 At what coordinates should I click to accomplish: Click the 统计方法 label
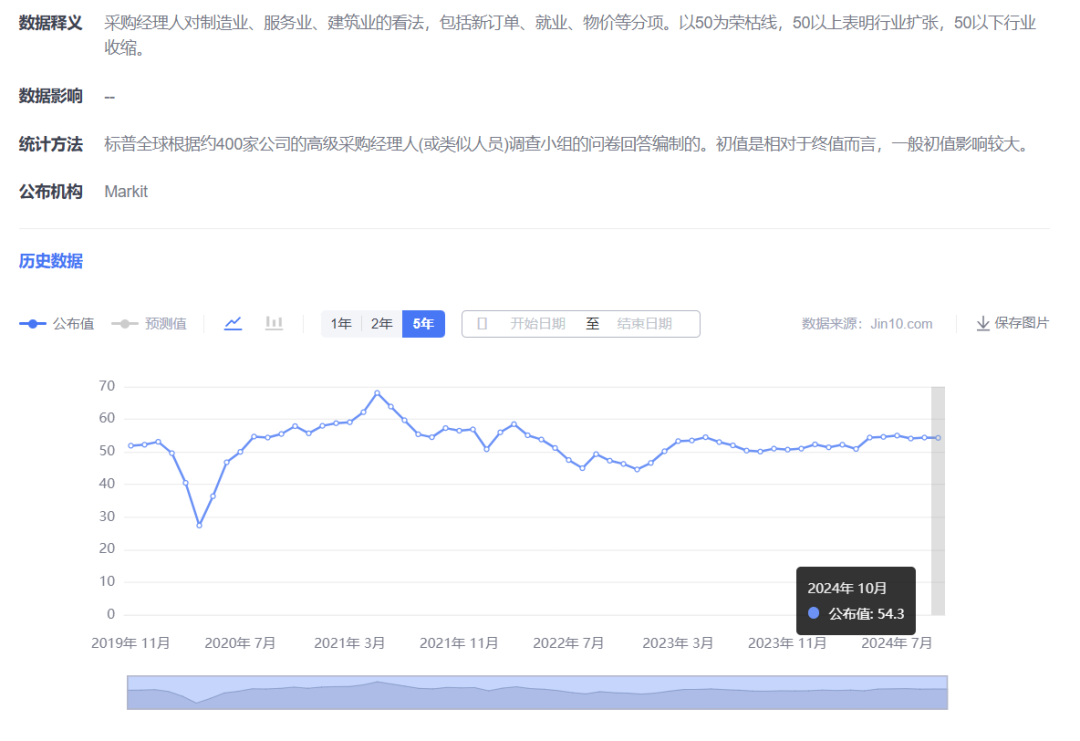51,144
